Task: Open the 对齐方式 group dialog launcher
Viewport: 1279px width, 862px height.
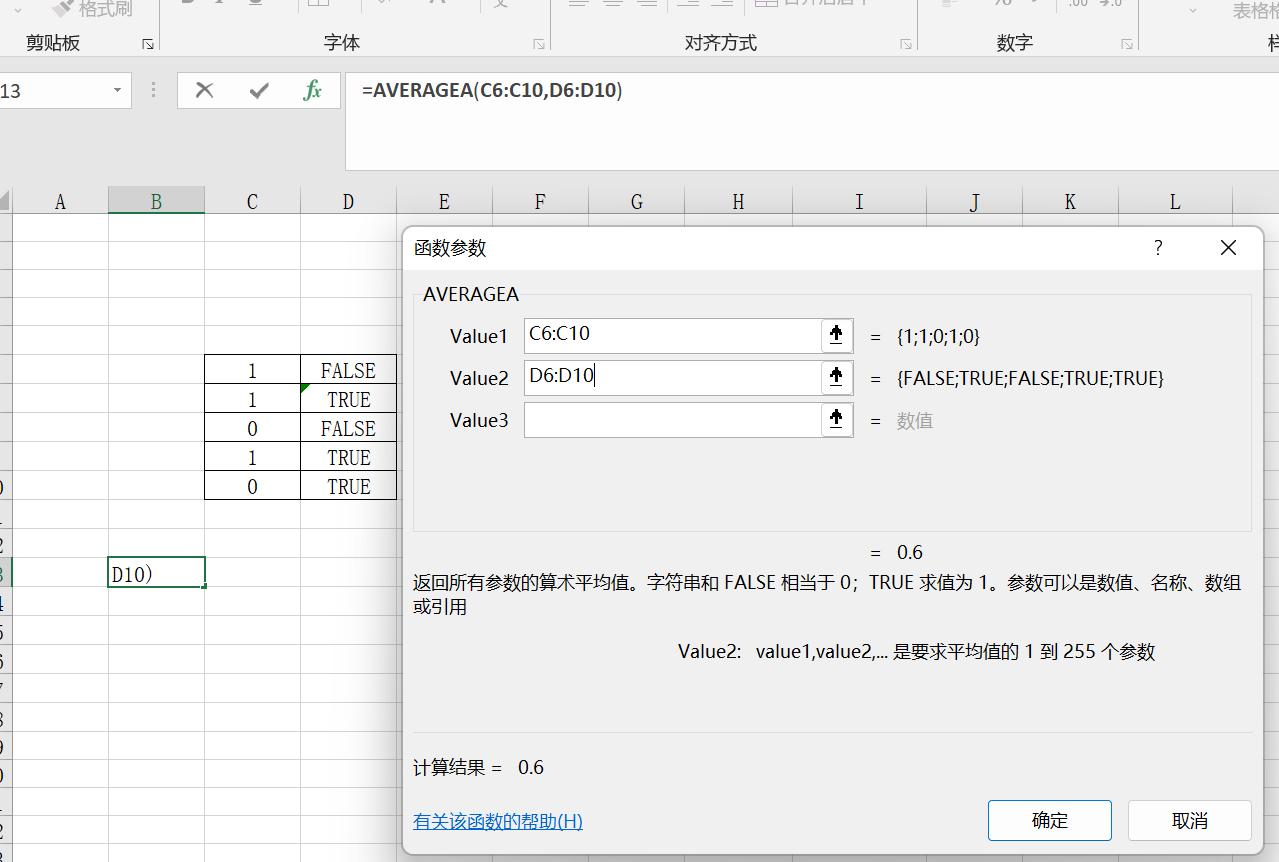Action: [x=906, y=44]
